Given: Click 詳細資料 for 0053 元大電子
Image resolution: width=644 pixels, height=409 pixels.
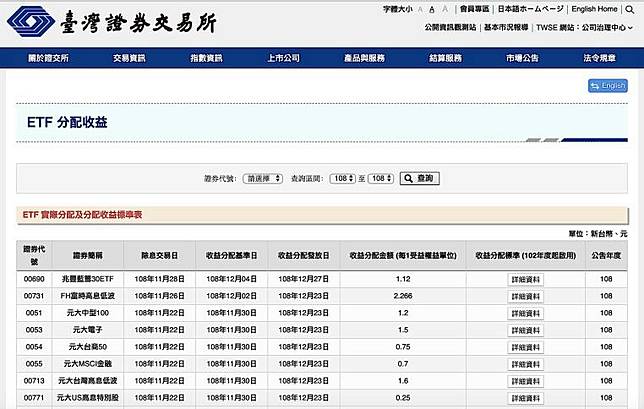Looking at the screenshot, I should tap(526, 331).
